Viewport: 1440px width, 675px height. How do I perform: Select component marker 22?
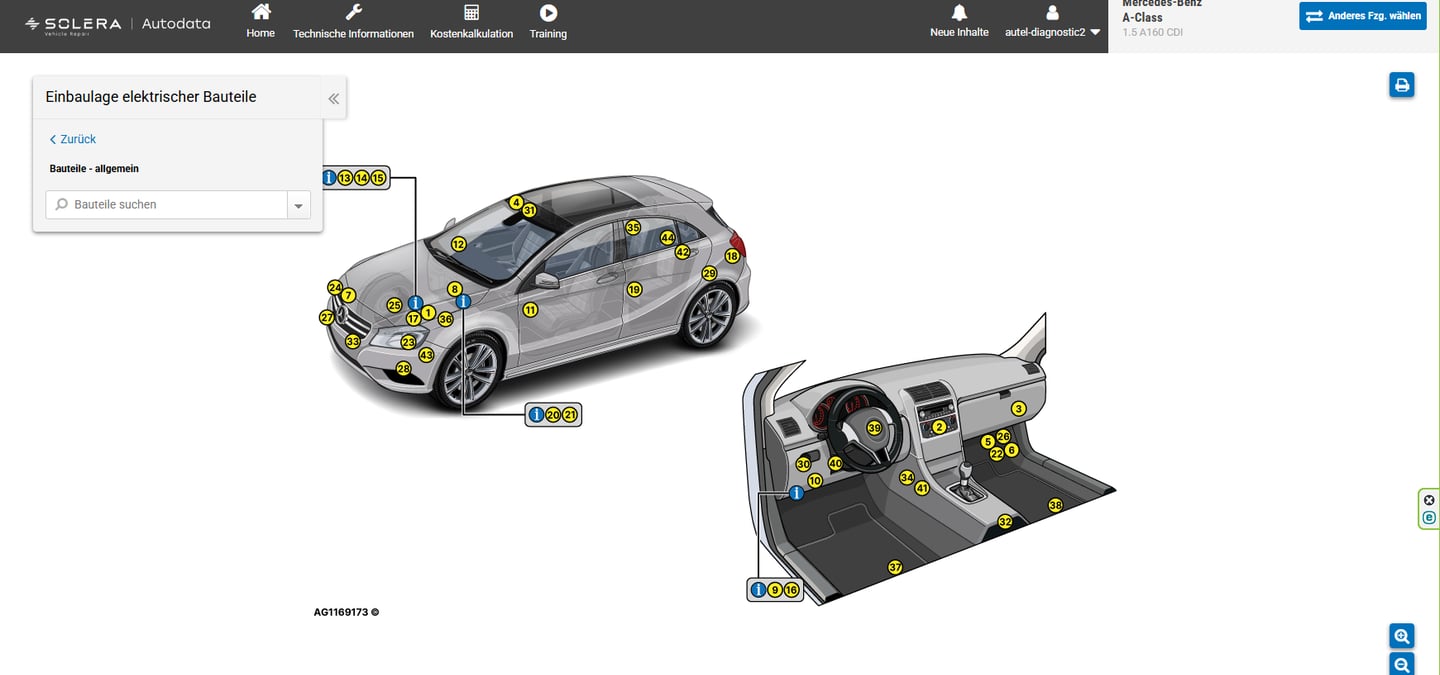tap(997, 453)
